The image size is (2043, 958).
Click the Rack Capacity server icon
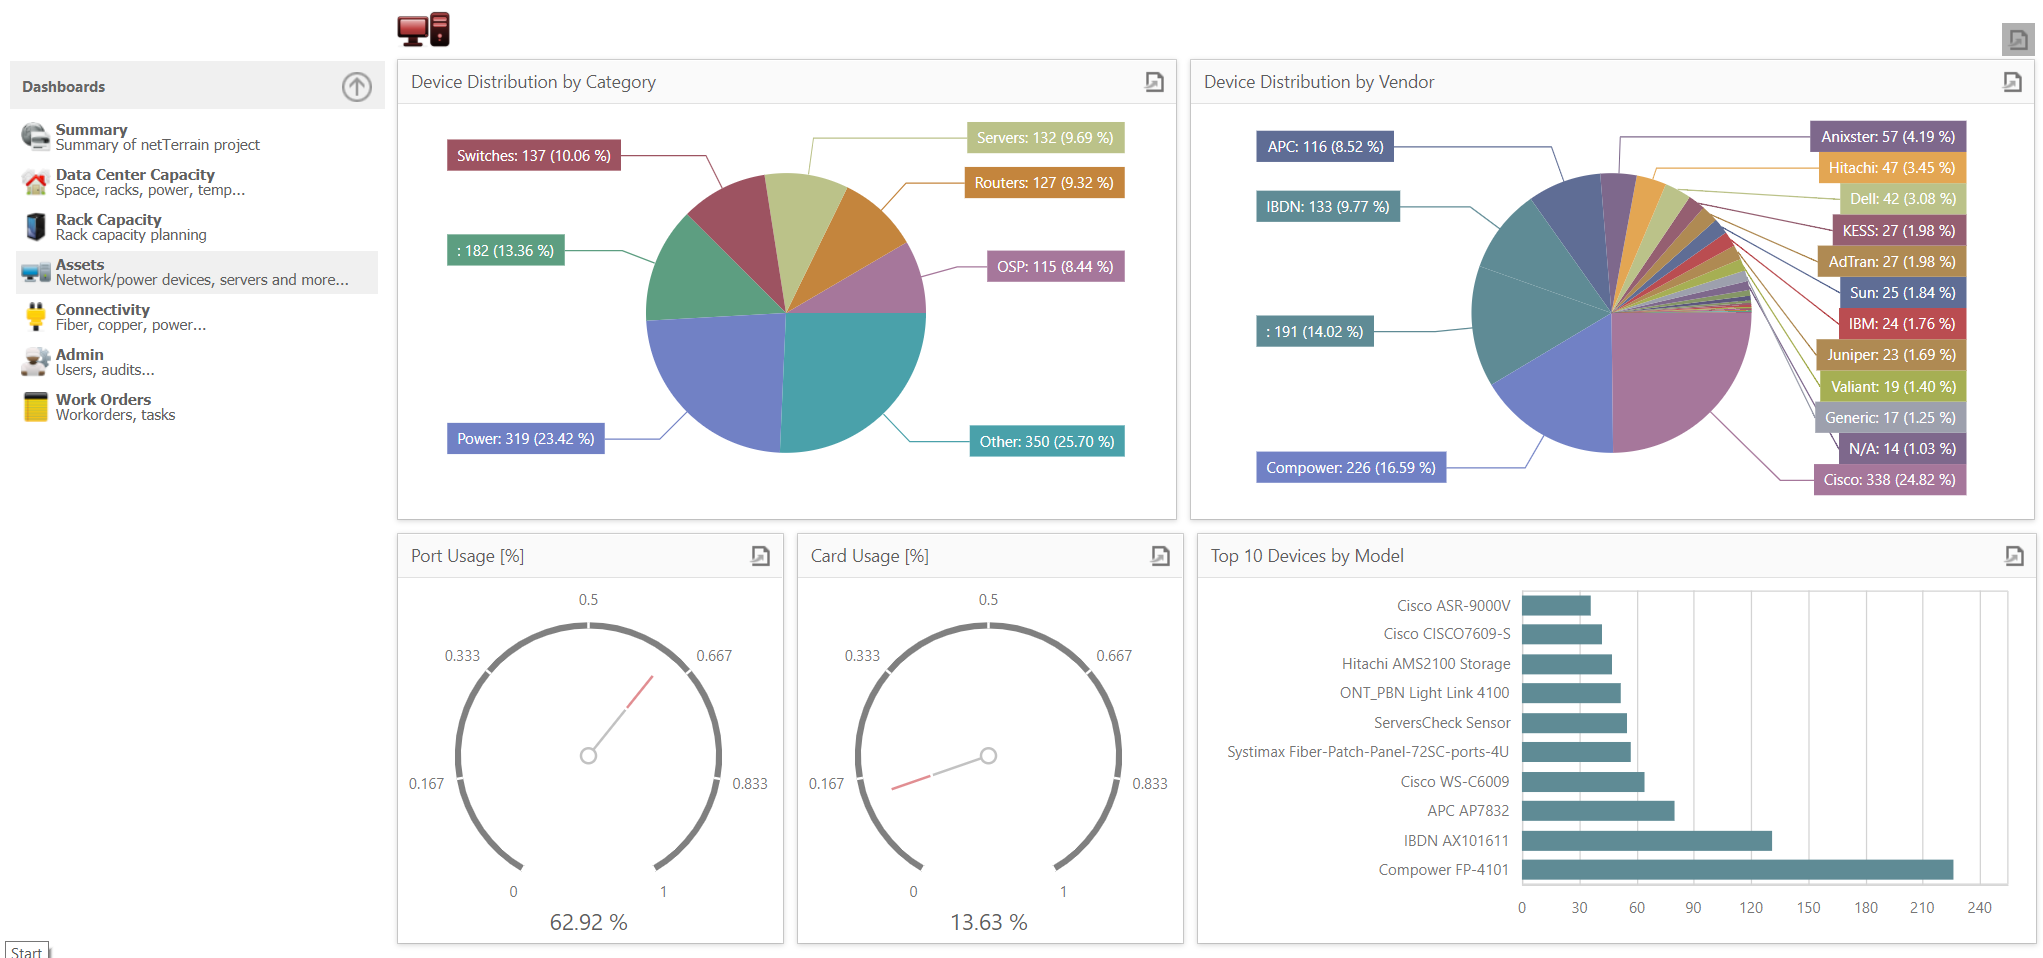click(35, 227)
